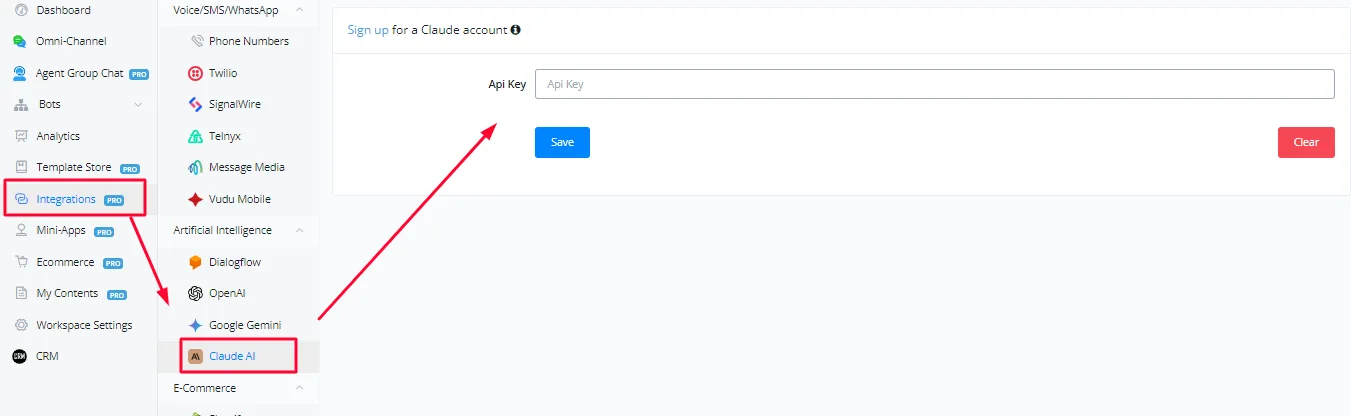Collapse the E-Commerce section chevron

[x=298, y=388]
